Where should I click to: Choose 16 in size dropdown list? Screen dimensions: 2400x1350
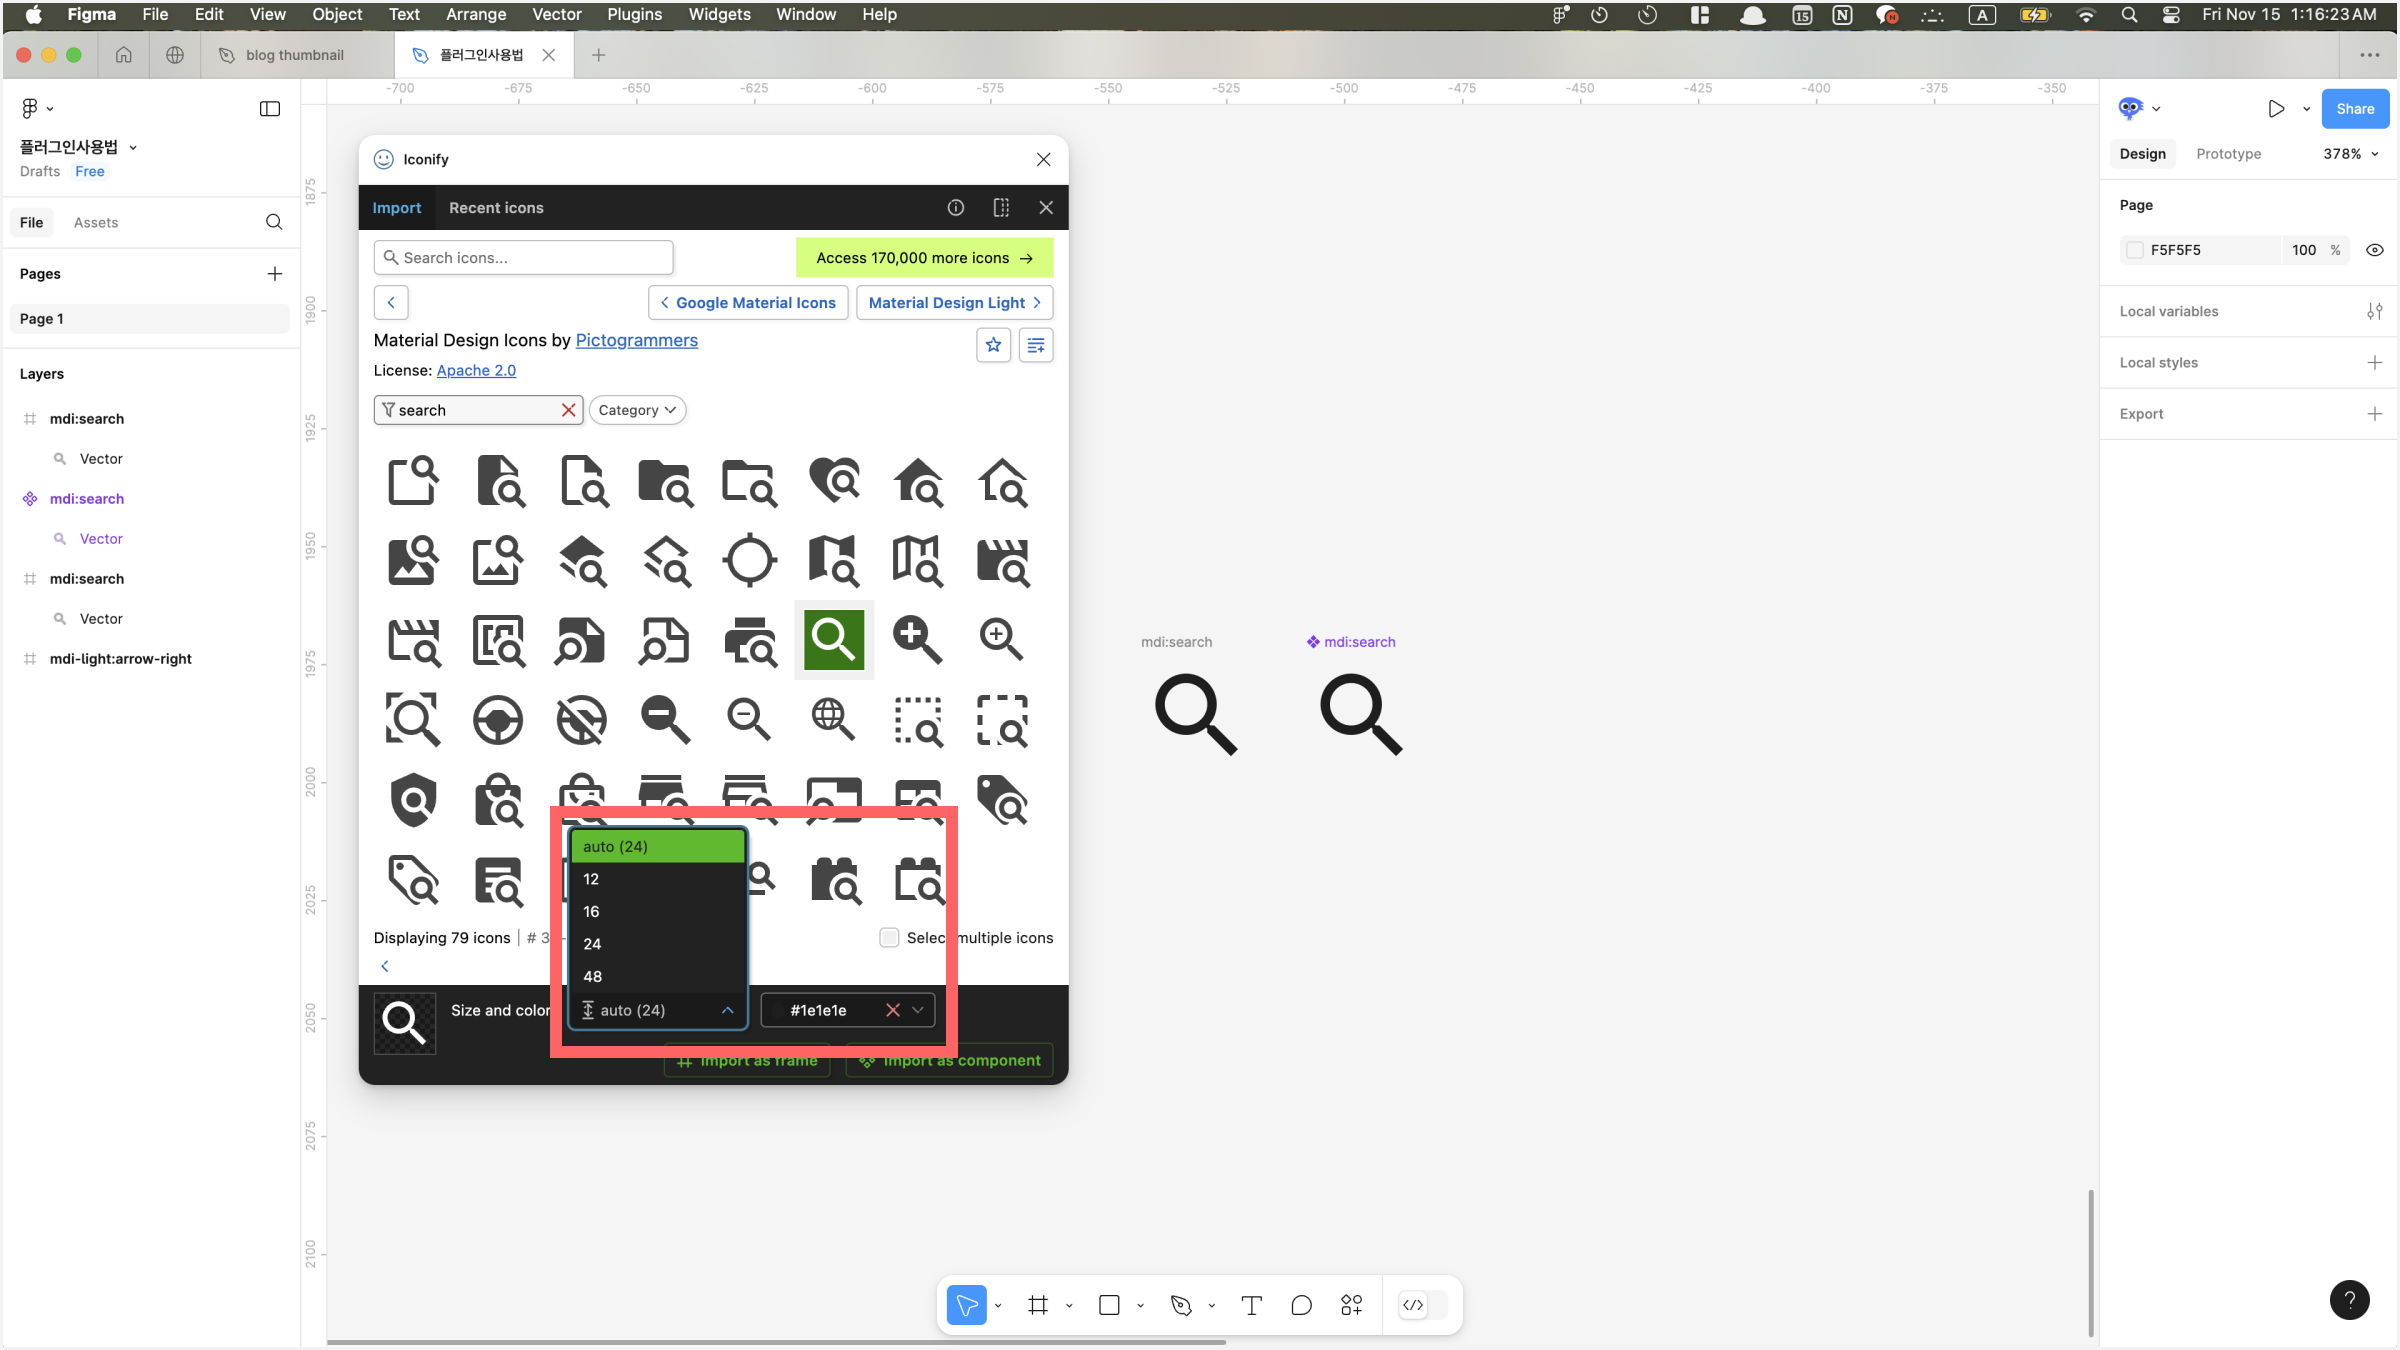tap(658, 911)
